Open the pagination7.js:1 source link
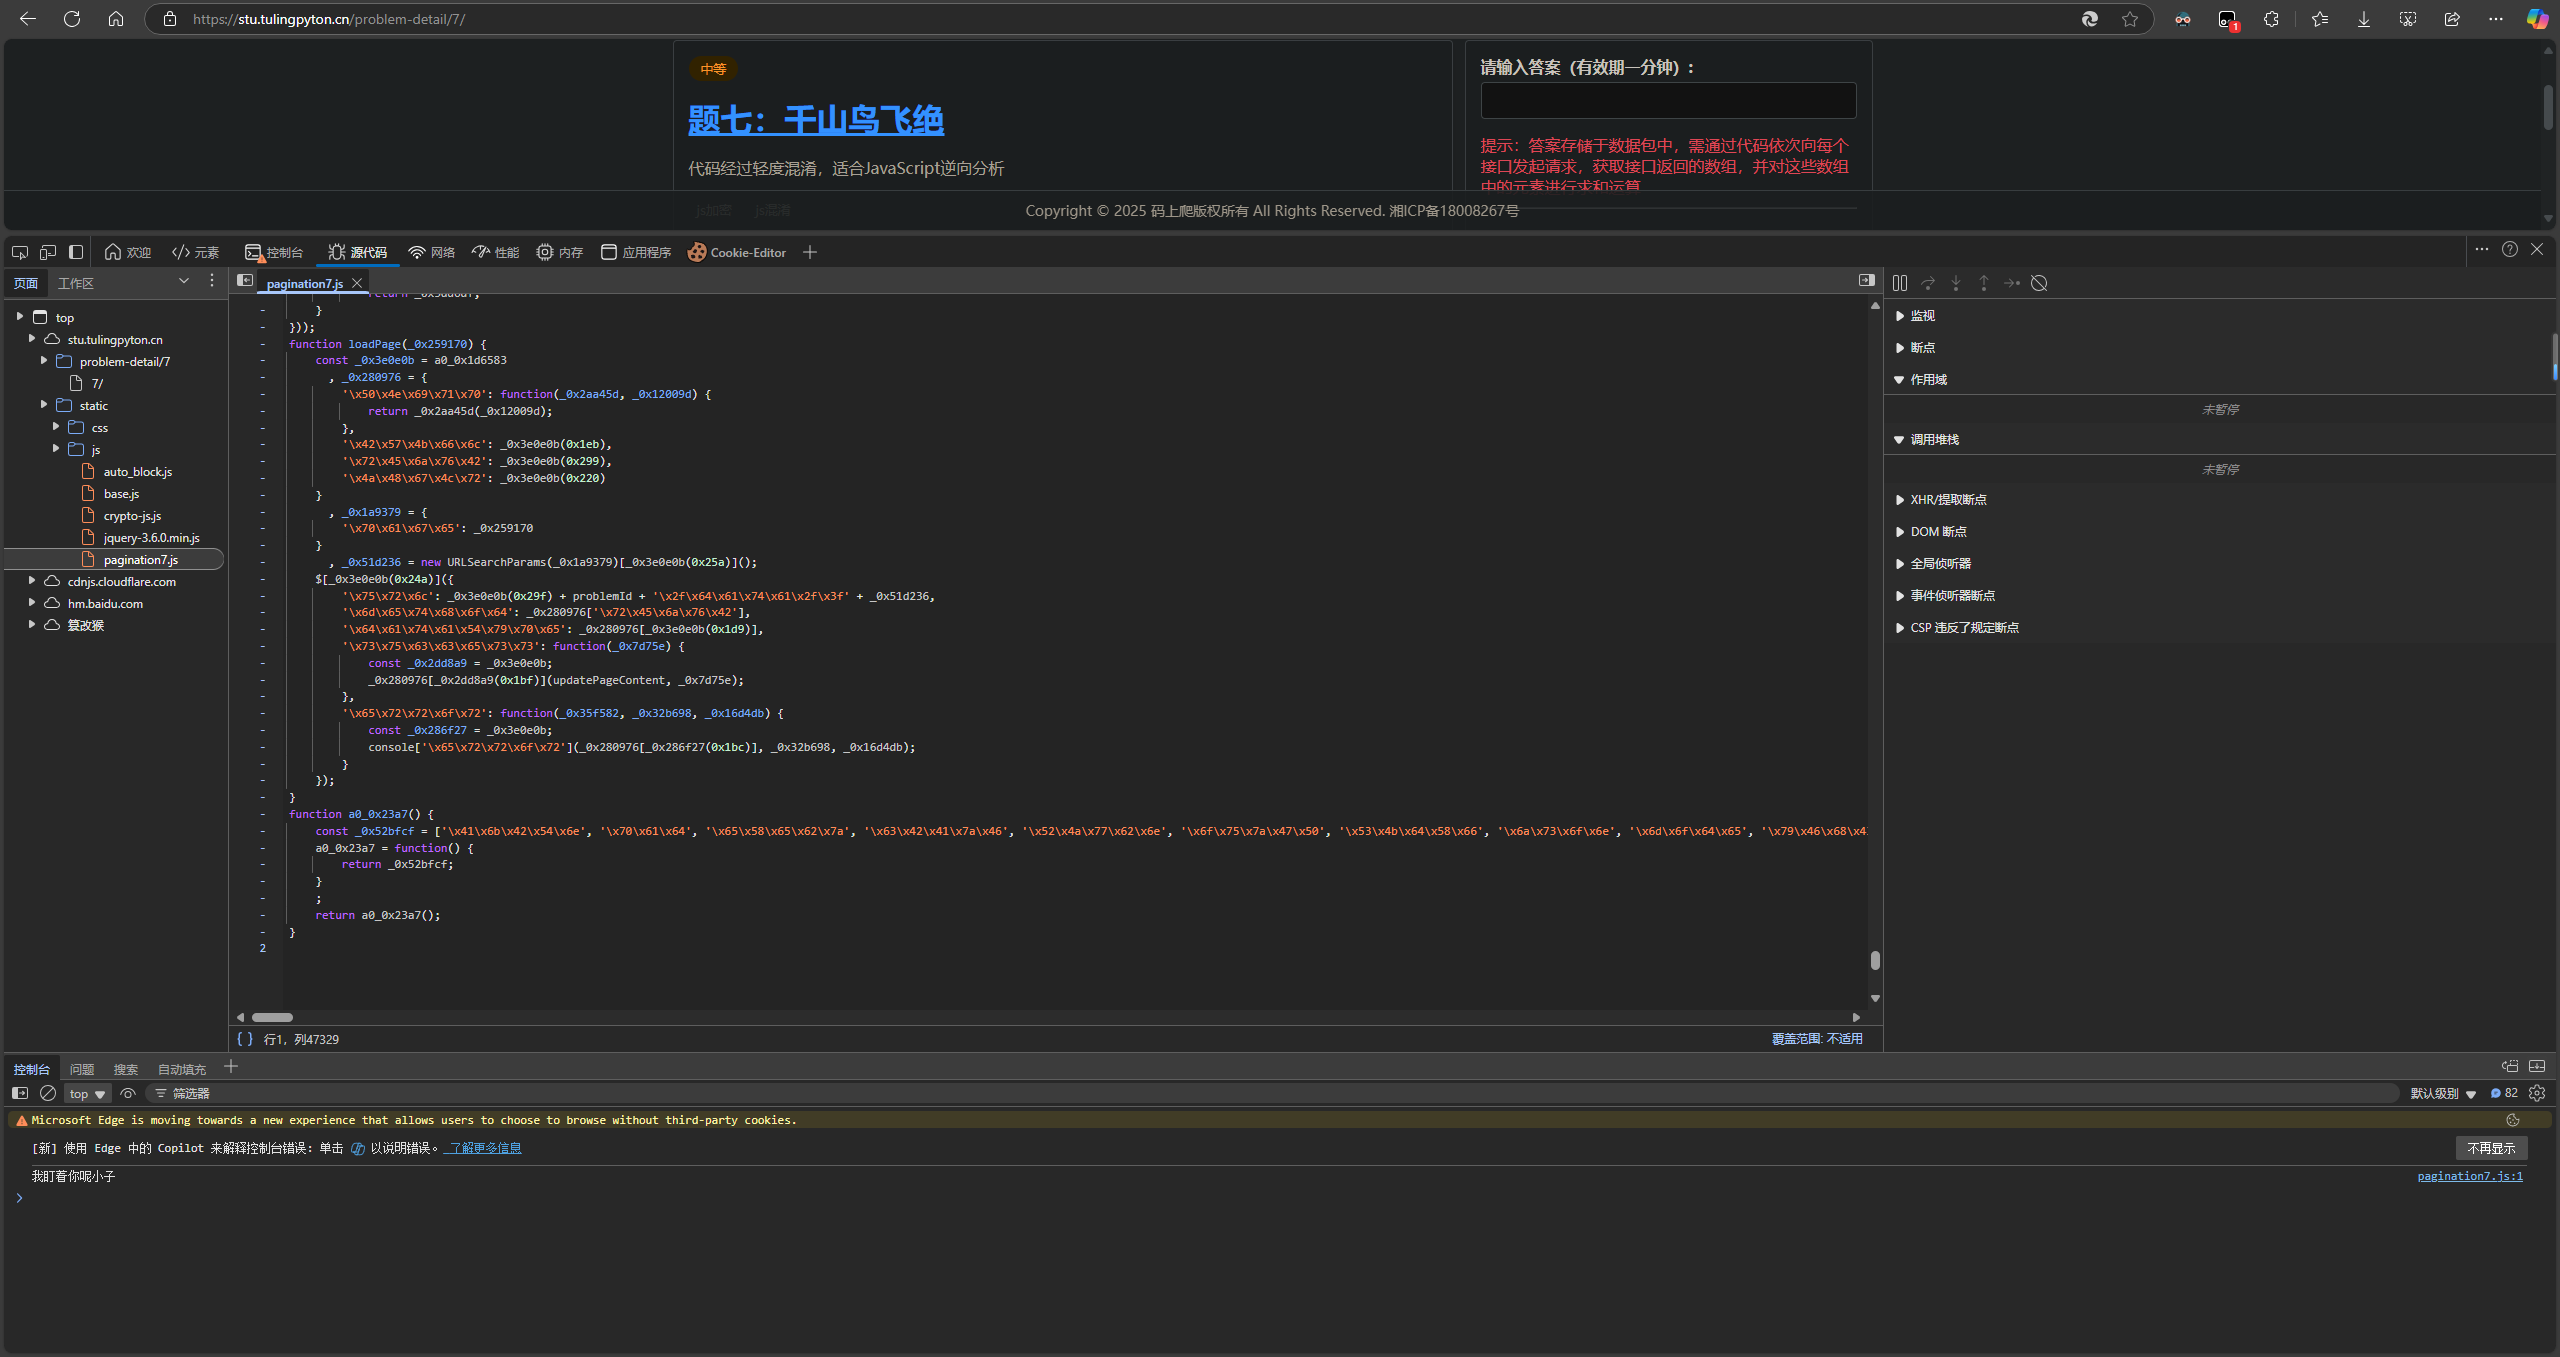Viewport: 2560px width, 1357px height. [2469, 1176]
